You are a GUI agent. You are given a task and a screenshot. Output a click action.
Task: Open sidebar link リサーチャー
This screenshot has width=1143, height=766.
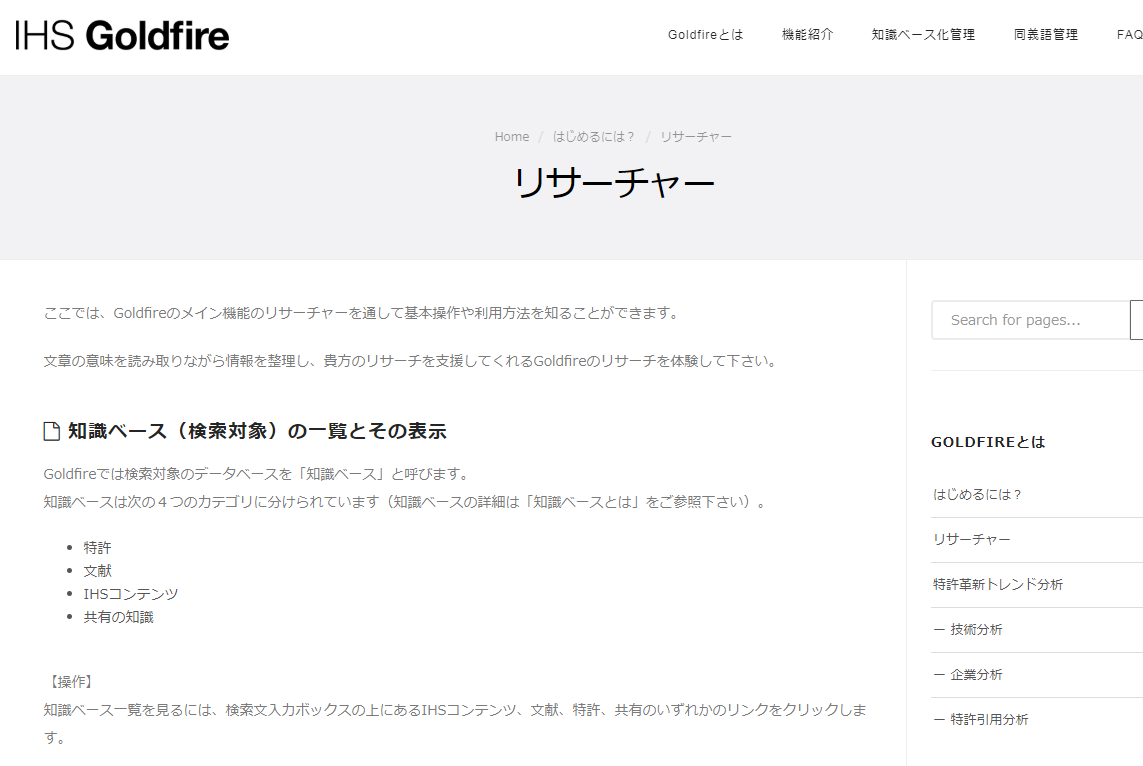click(972, 539)
